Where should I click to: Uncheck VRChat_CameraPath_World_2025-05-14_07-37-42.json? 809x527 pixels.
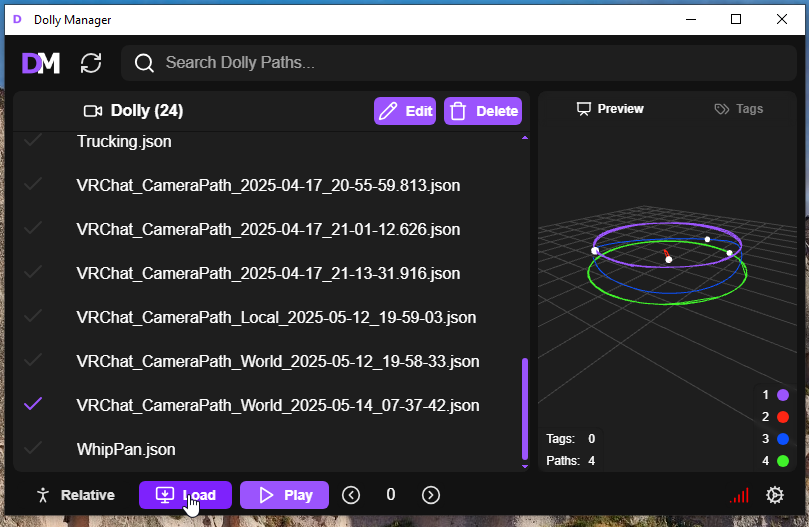click(x=33, y=405)
